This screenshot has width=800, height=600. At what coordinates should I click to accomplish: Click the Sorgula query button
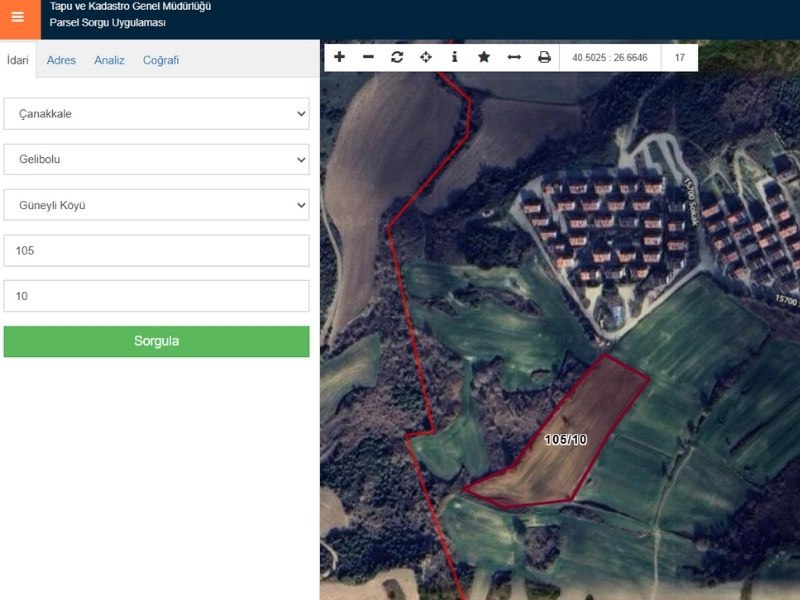coord(155,341)
